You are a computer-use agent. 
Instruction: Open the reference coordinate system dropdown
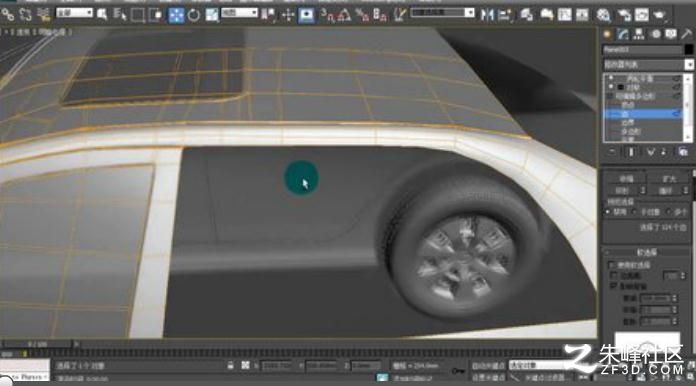point(240,13)
